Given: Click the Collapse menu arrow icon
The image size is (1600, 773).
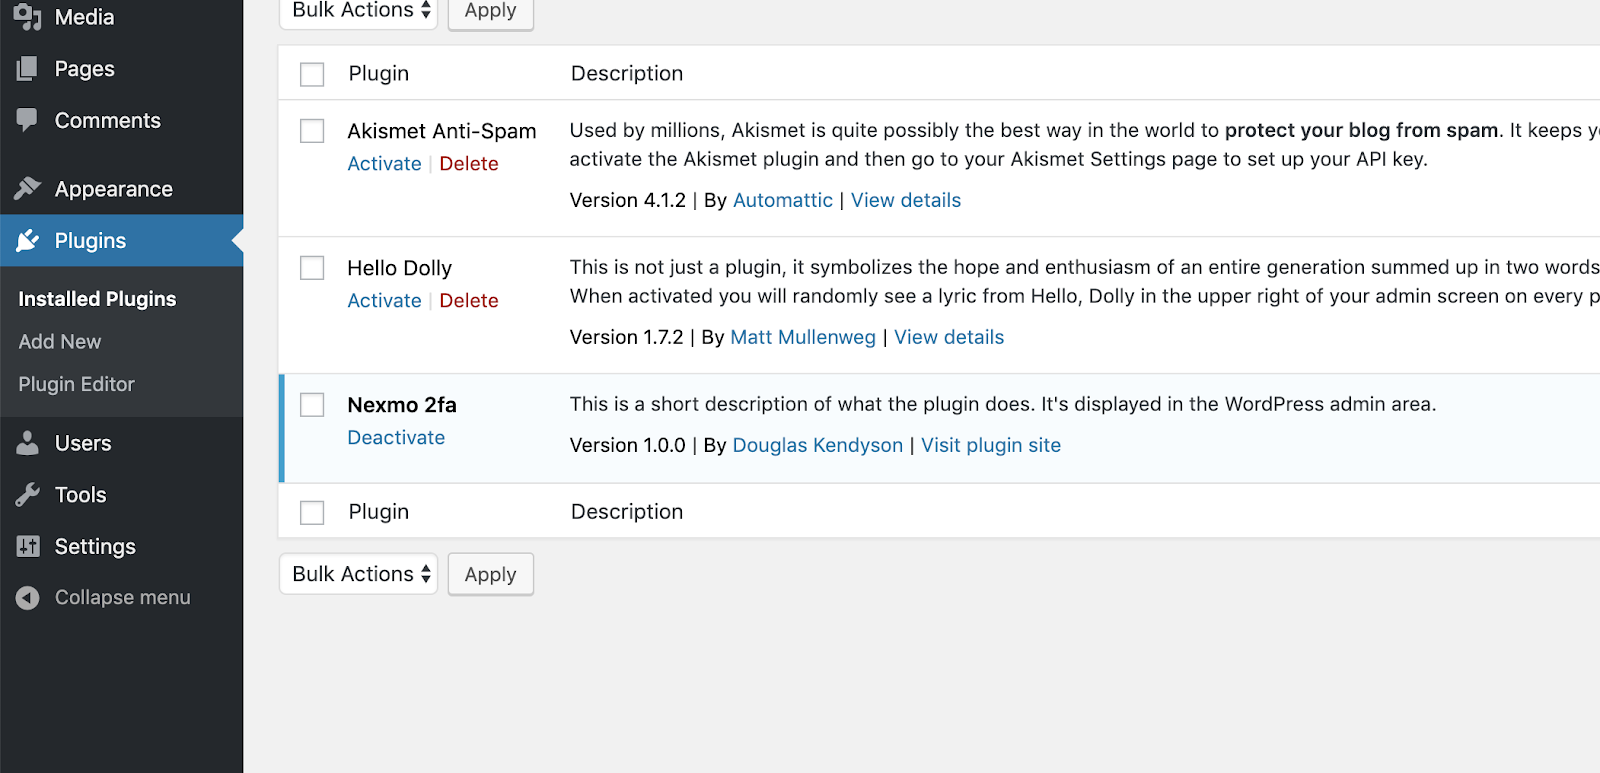Looking at the screenshot, I should click(x=28, y=597).
